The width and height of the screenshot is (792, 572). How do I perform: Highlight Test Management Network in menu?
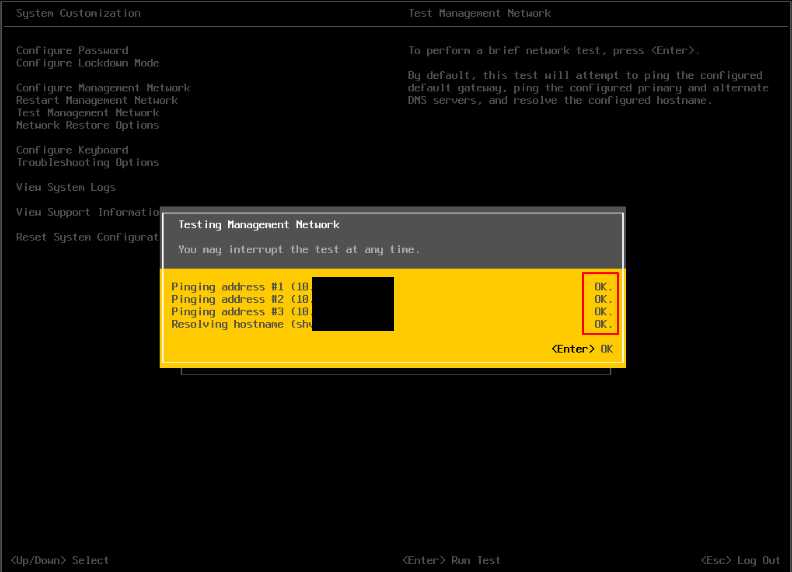[87, 113]
